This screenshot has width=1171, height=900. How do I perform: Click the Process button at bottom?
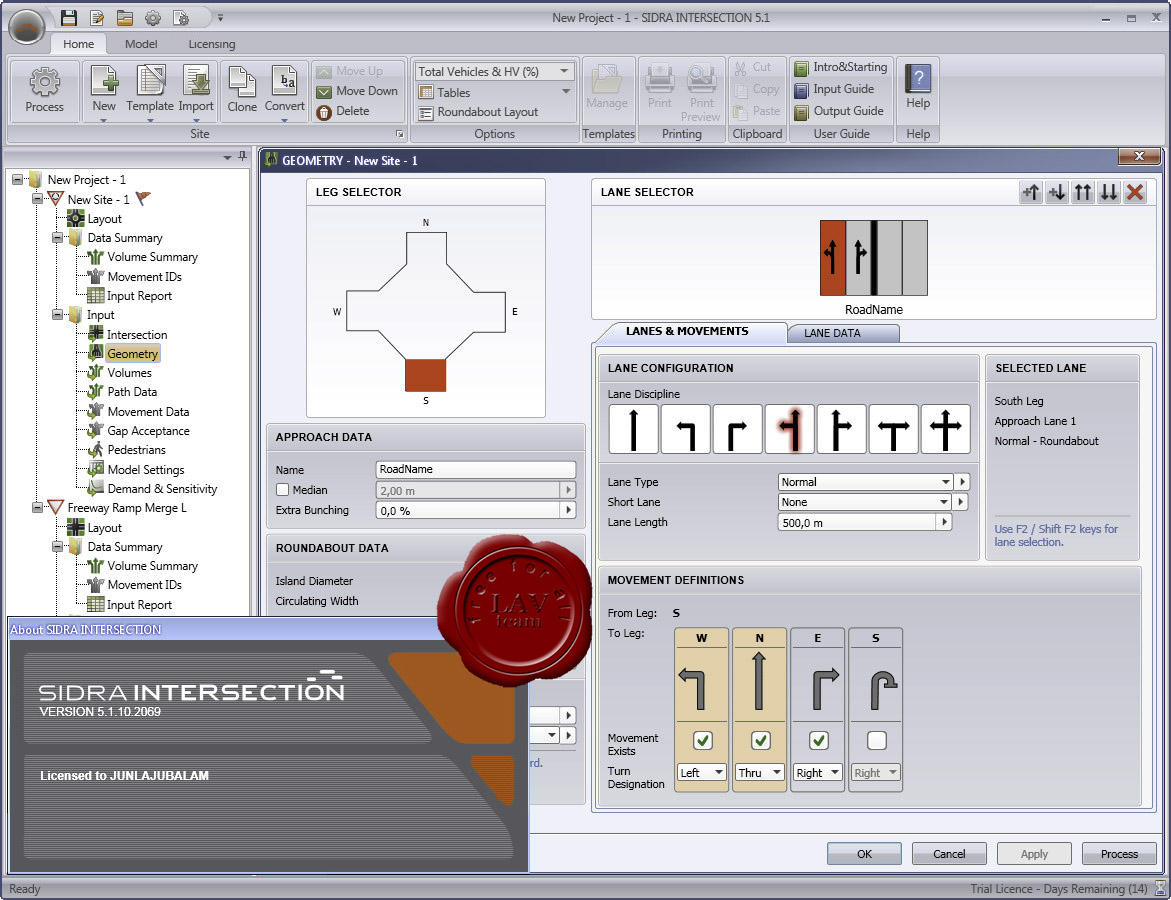[1119, 854]
